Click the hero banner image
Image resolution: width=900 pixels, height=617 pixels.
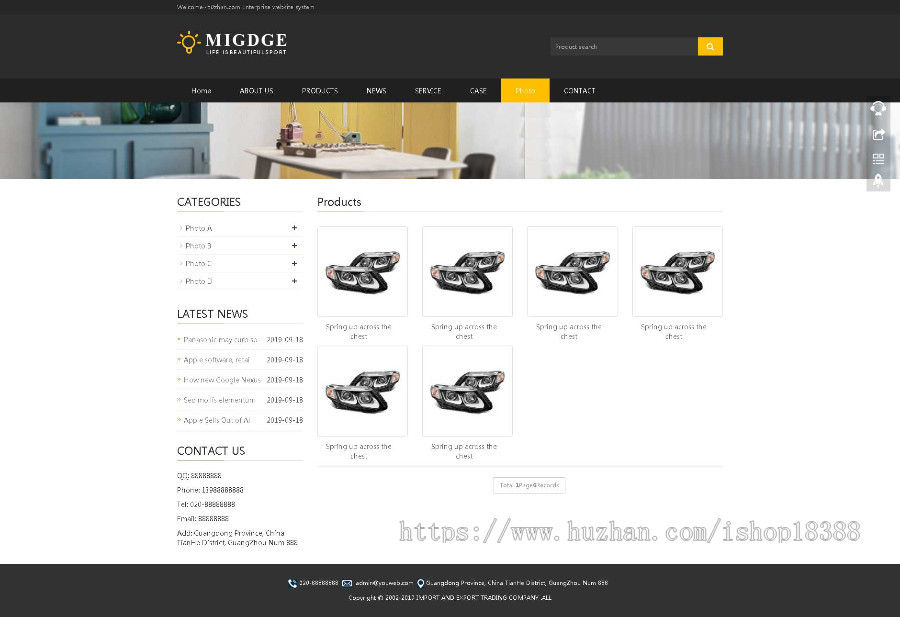450,141
